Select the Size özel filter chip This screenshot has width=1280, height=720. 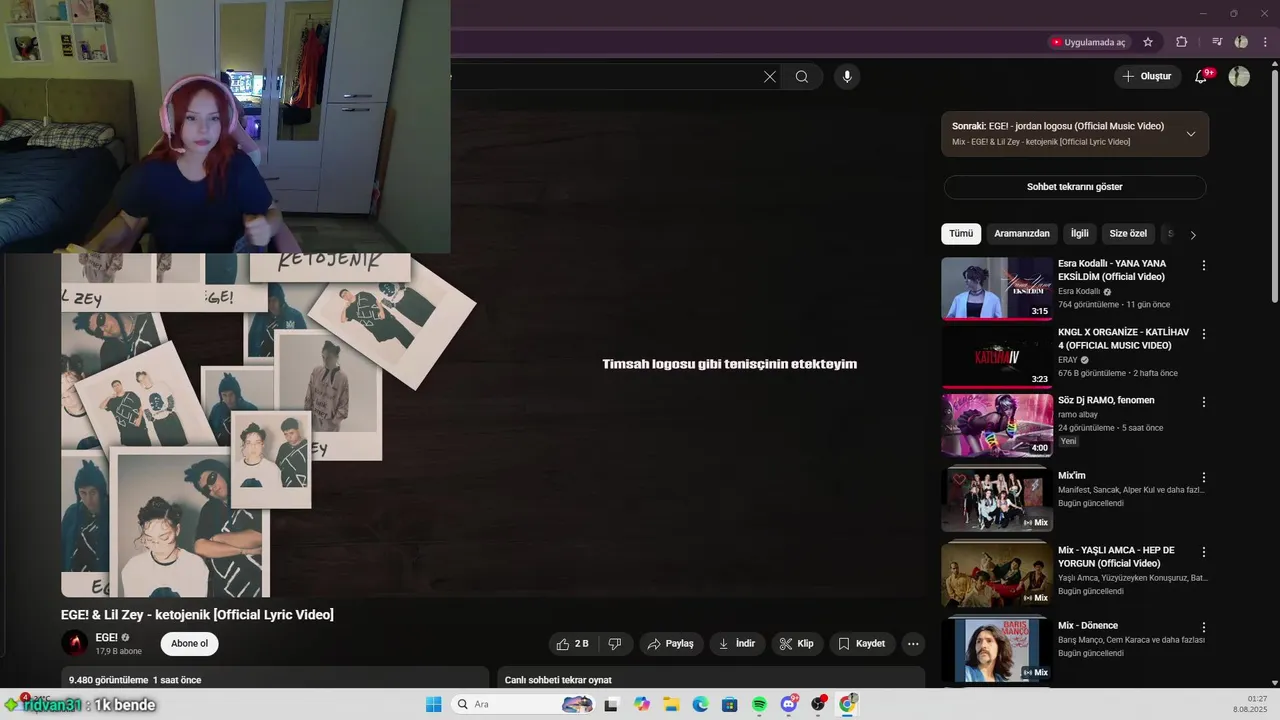1128,234
